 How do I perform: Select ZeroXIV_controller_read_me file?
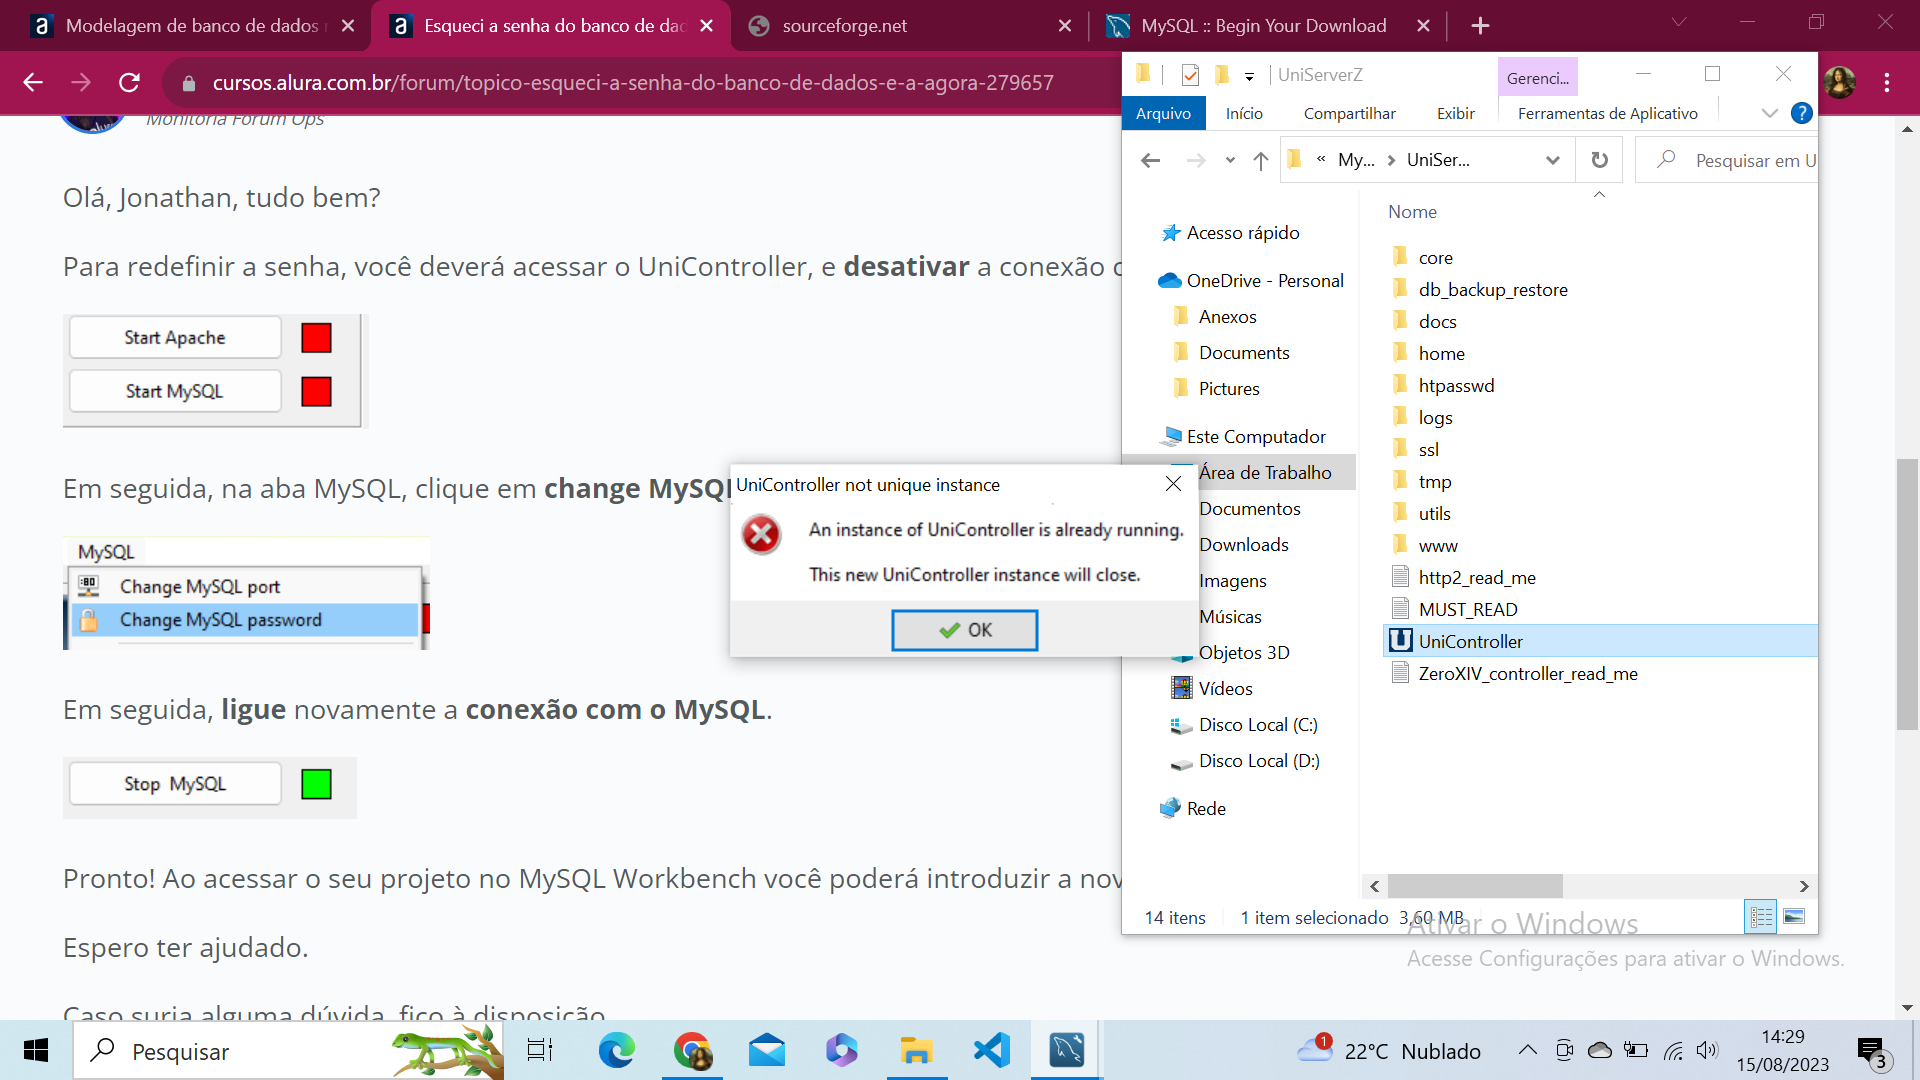coord(1527,673)
